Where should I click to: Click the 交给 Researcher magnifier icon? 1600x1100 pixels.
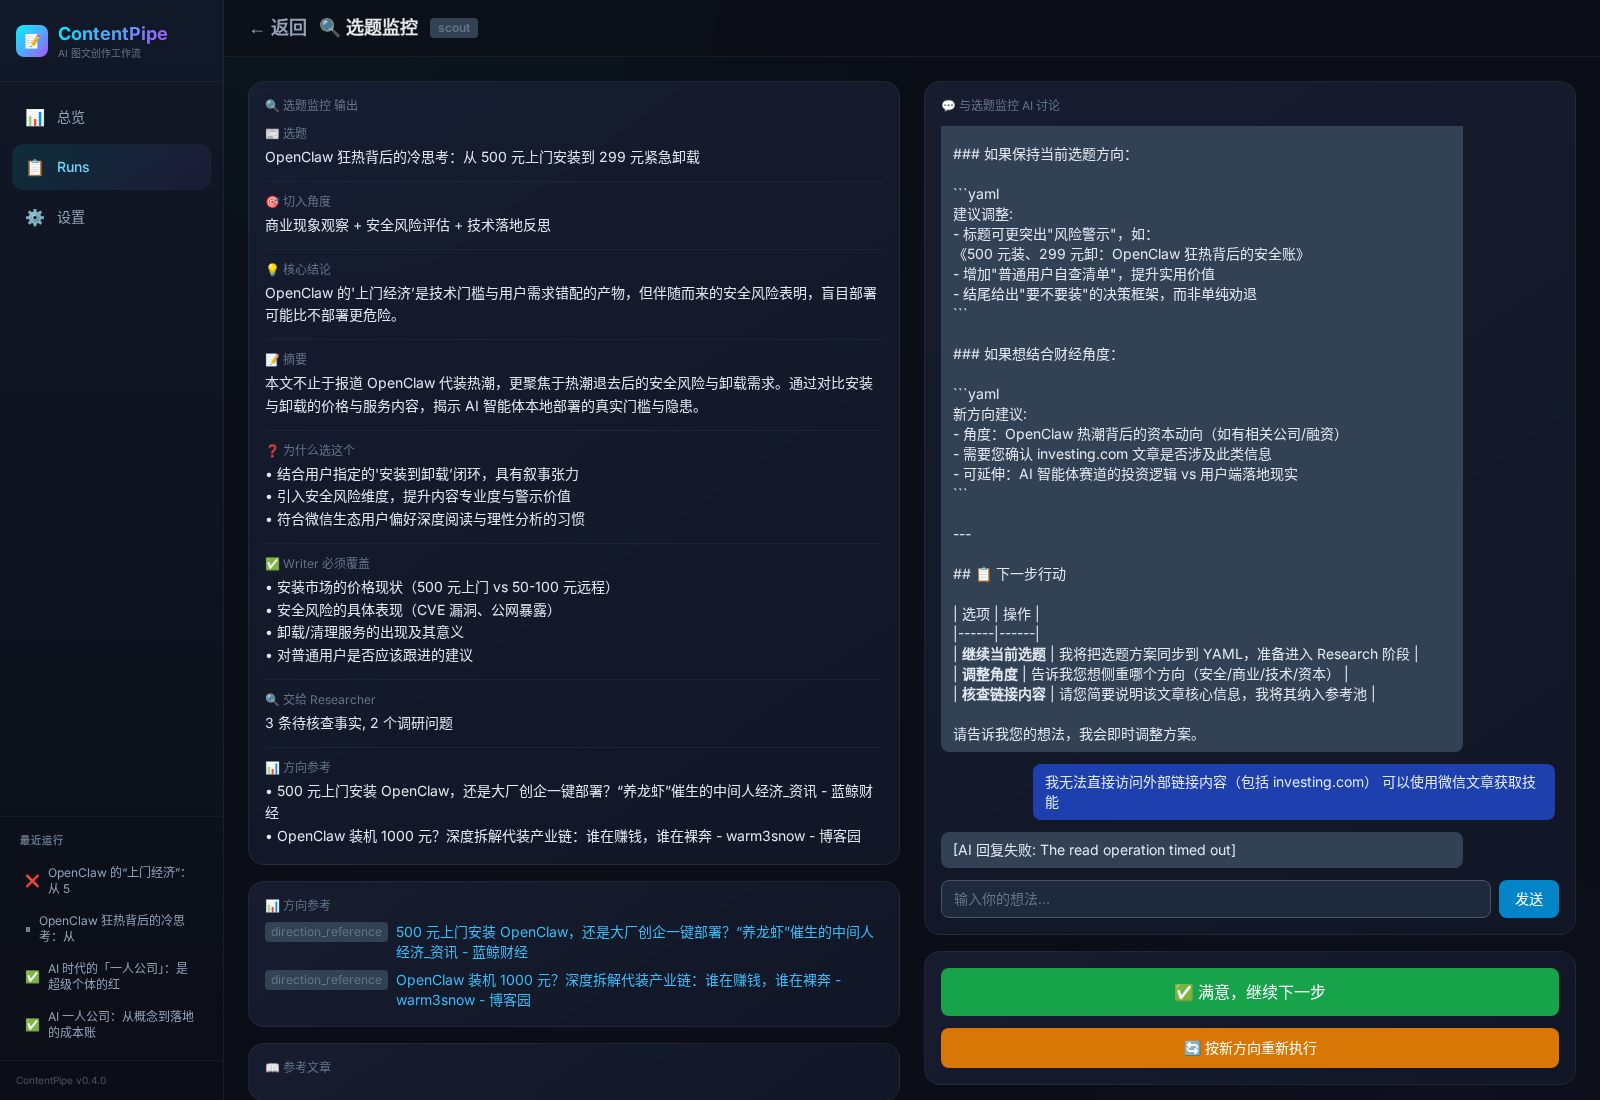272,700
